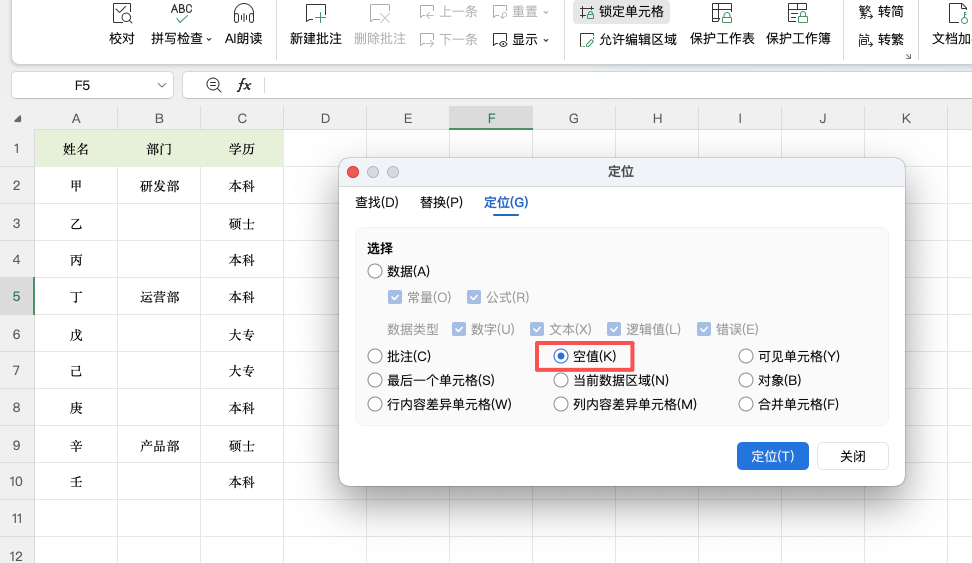
Task: Click the select-all corner triangle
Action: point(17,118)
